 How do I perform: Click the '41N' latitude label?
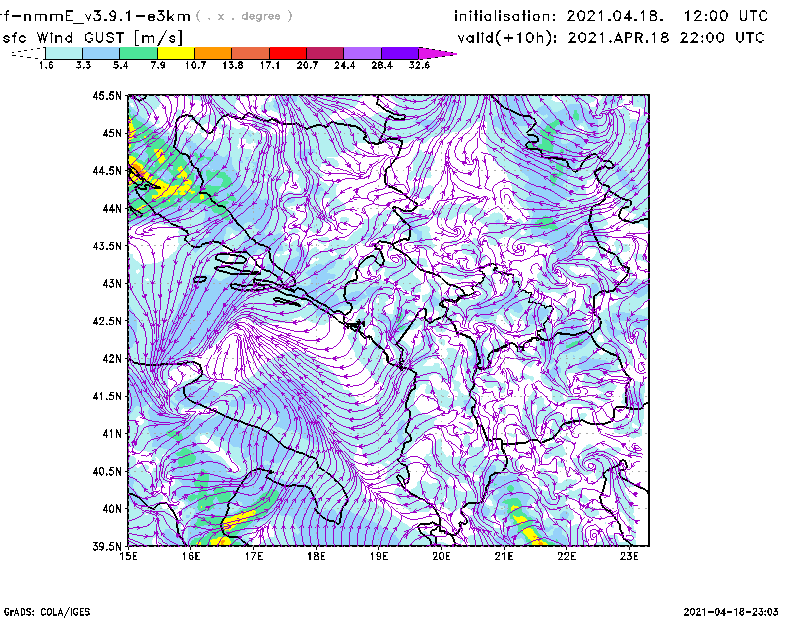pyautogui.click(x=112, y=434)
